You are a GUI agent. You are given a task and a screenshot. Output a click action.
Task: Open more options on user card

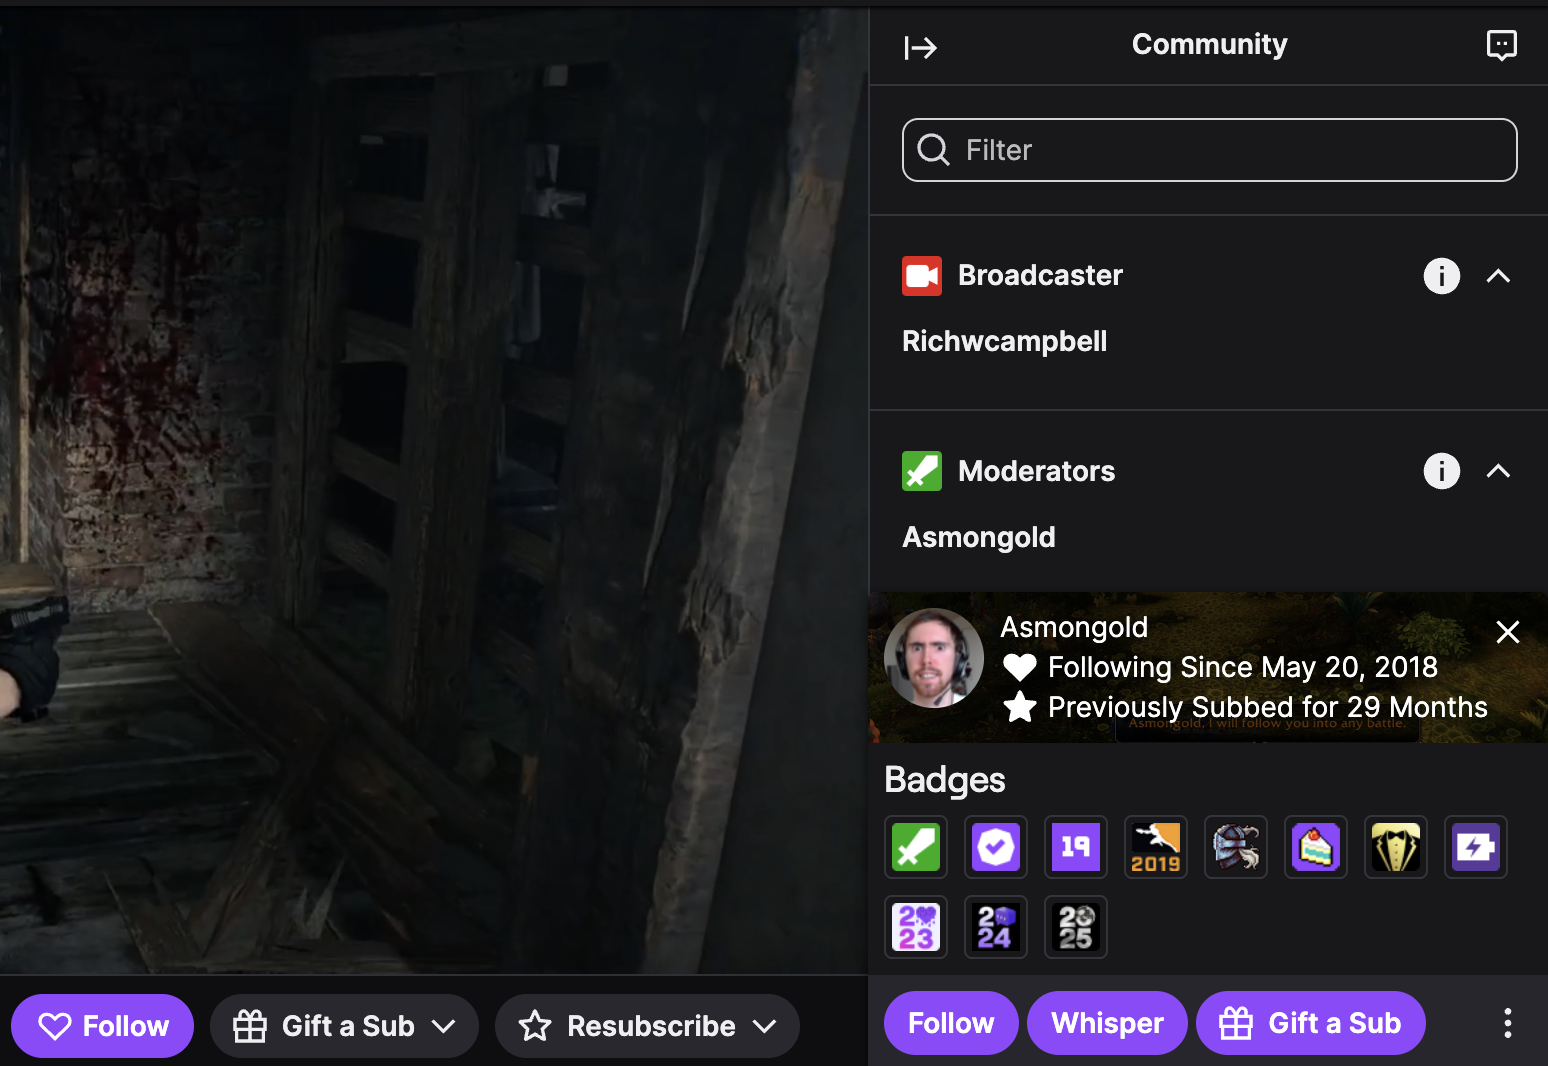coord(1507,1023)
